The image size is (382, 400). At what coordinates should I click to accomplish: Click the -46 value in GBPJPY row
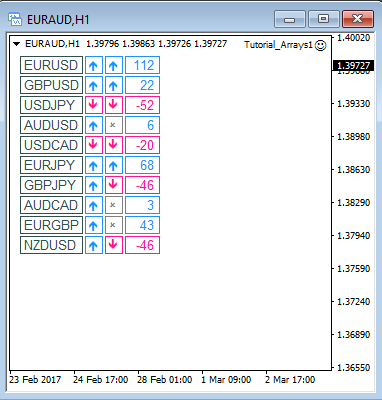point(142,185)
